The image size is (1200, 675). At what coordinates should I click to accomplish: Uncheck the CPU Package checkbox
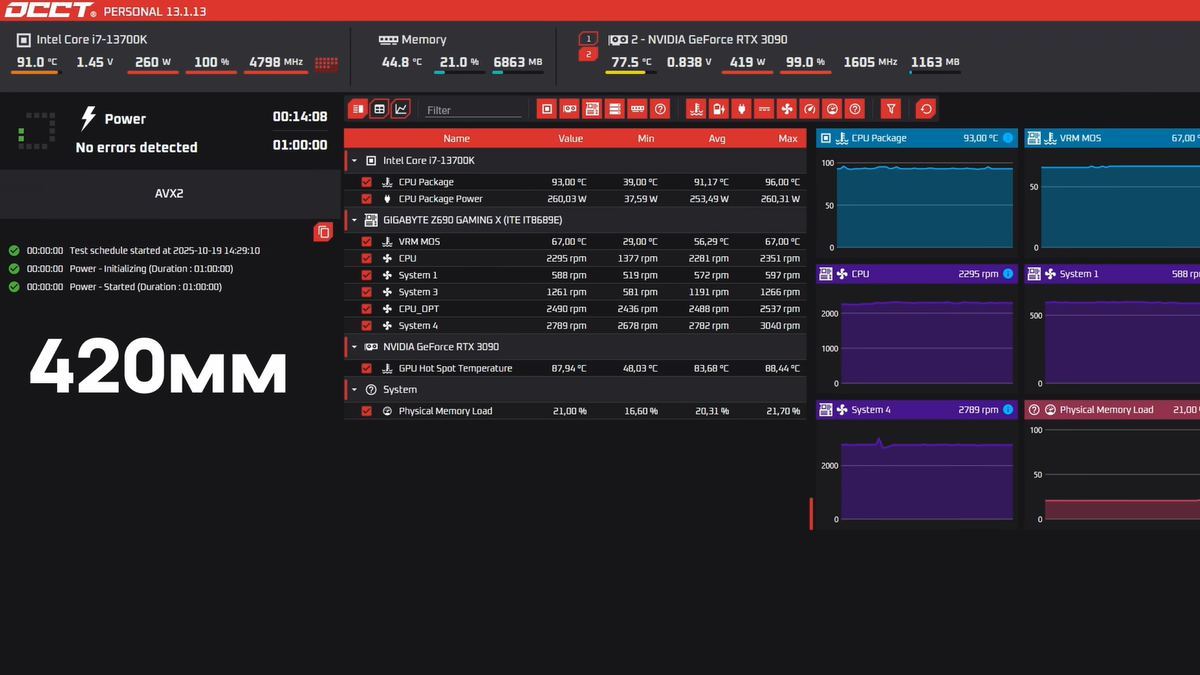click(366, 182)
